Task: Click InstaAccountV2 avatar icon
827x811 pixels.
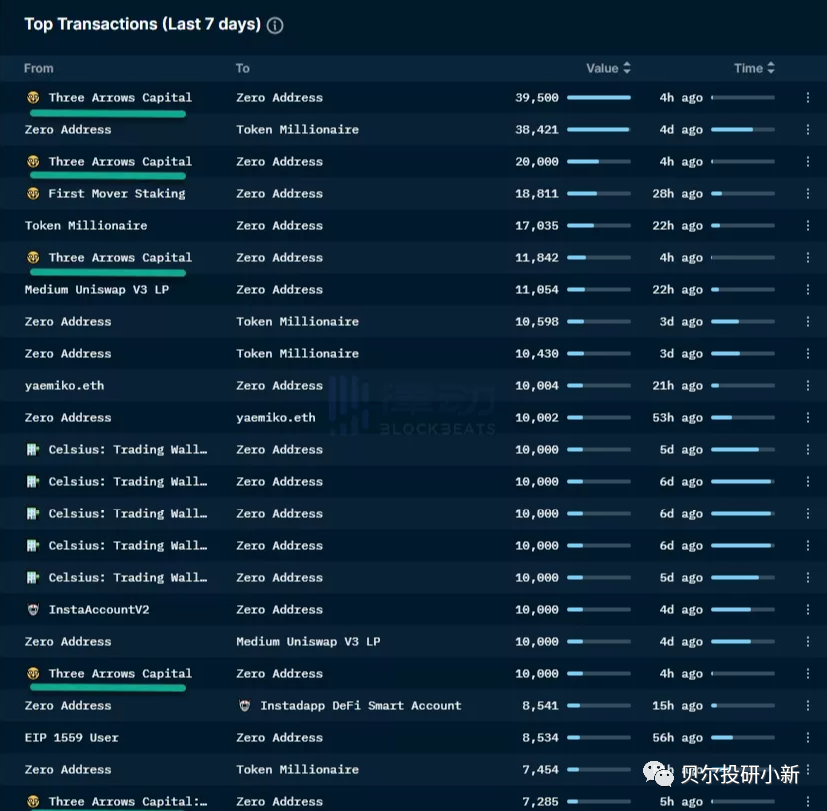Action: 33,610
